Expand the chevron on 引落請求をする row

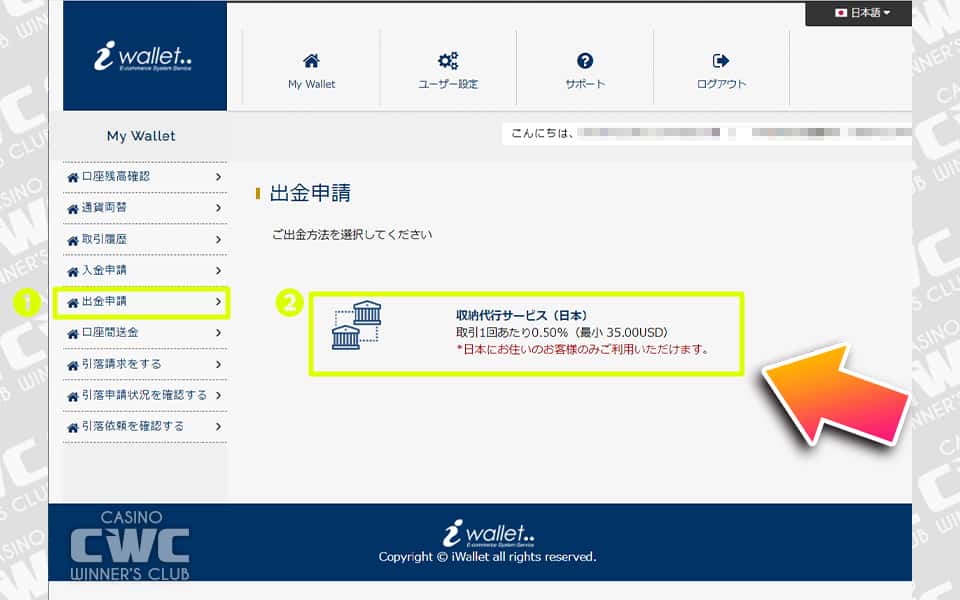(x=219, y=364)
